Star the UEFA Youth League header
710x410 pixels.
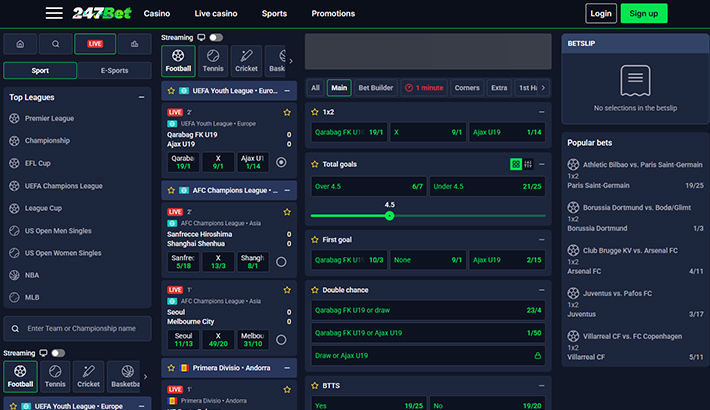(x=171, y=91)
